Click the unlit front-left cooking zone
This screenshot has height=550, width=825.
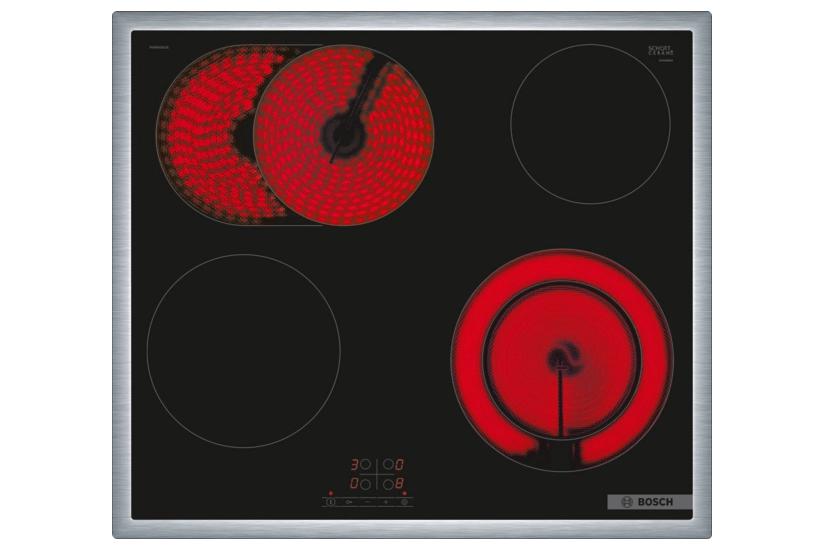[x=243, y=350]
